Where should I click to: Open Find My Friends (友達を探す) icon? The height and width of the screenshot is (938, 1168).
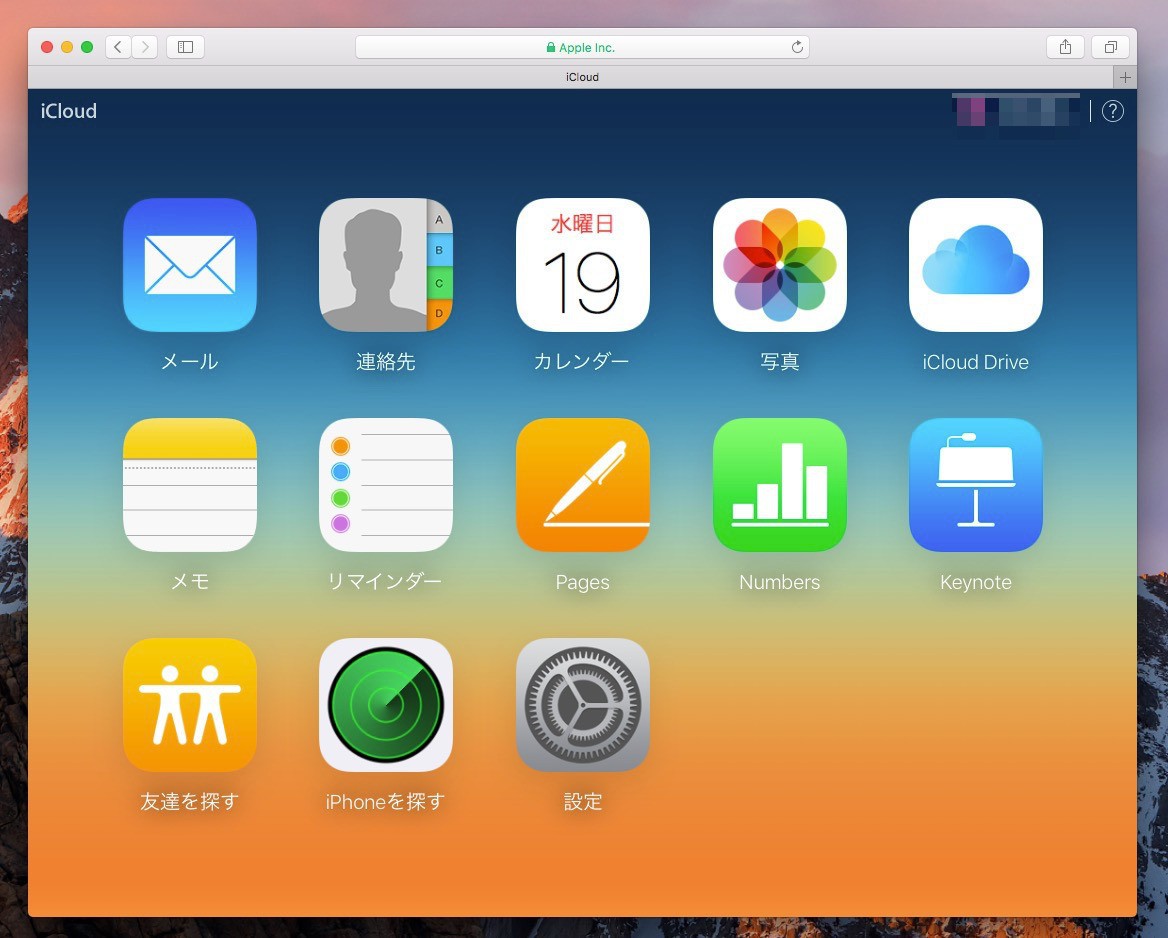click(190, 705)
